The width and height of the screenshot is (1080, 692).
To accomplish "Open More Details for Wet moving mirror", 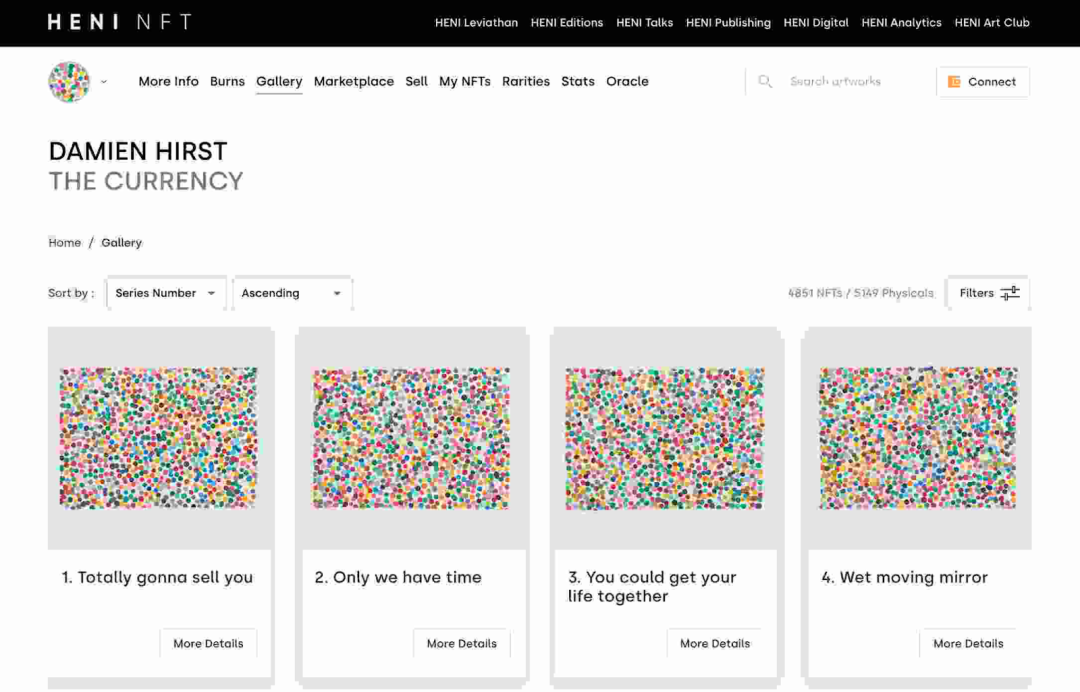I will [968, 644].
